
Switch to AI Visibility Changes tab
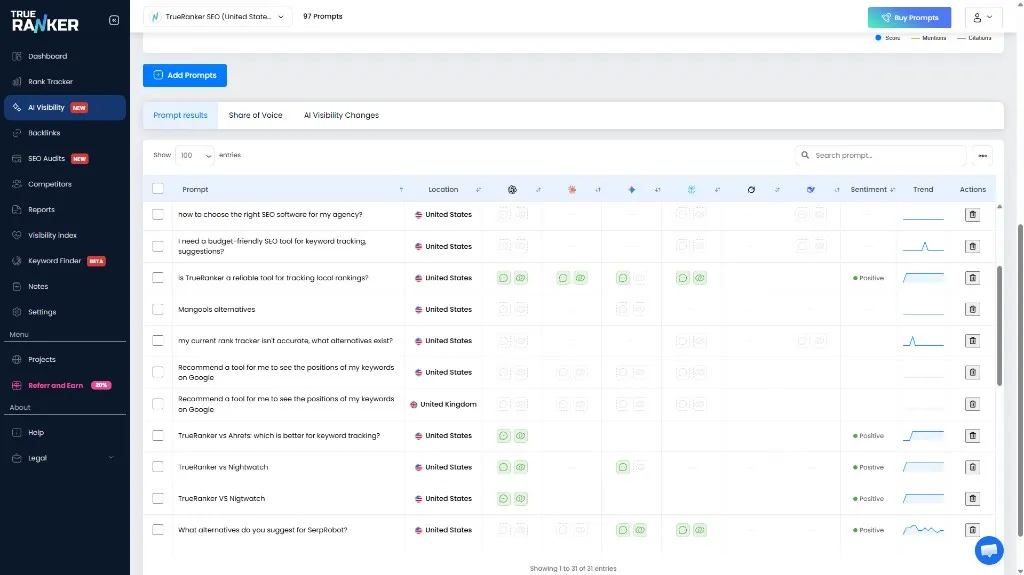pos(341,115)
